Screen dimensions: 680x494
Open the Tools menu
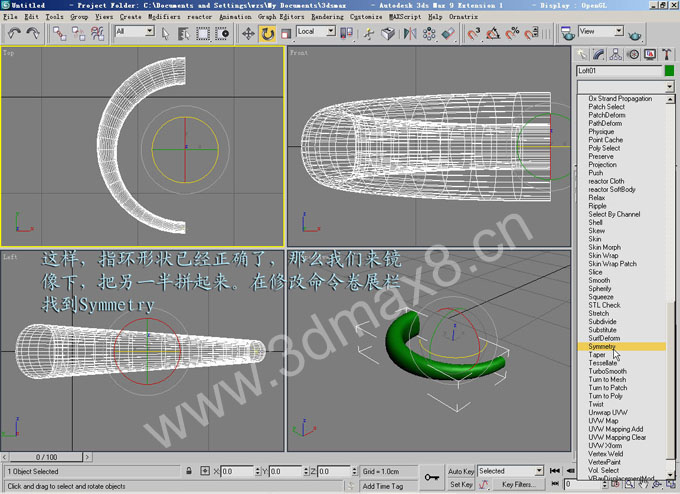point(54,16)
